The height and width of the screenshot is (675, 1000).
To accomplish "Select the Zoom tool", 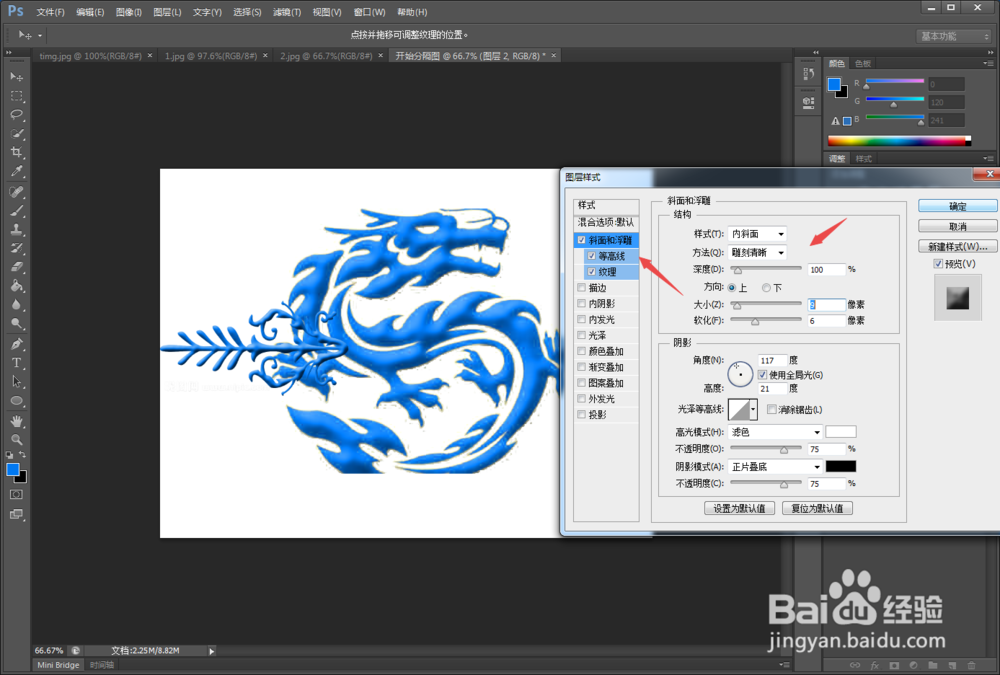I will pos(16,438).
